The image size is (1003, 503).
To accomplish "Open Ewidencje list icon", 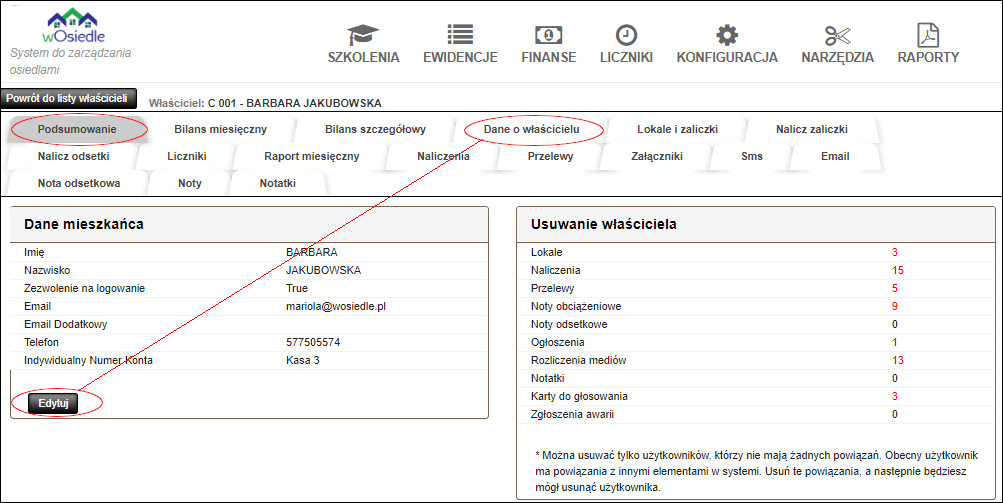I will pos(460,35).
